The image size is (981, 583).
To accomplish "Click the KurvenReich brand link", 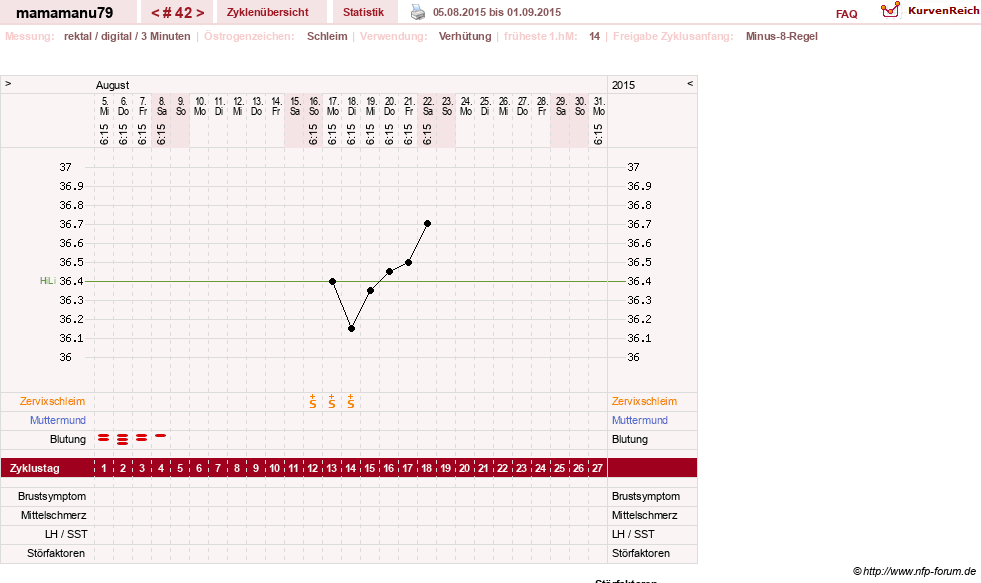I will pos(943,11).
